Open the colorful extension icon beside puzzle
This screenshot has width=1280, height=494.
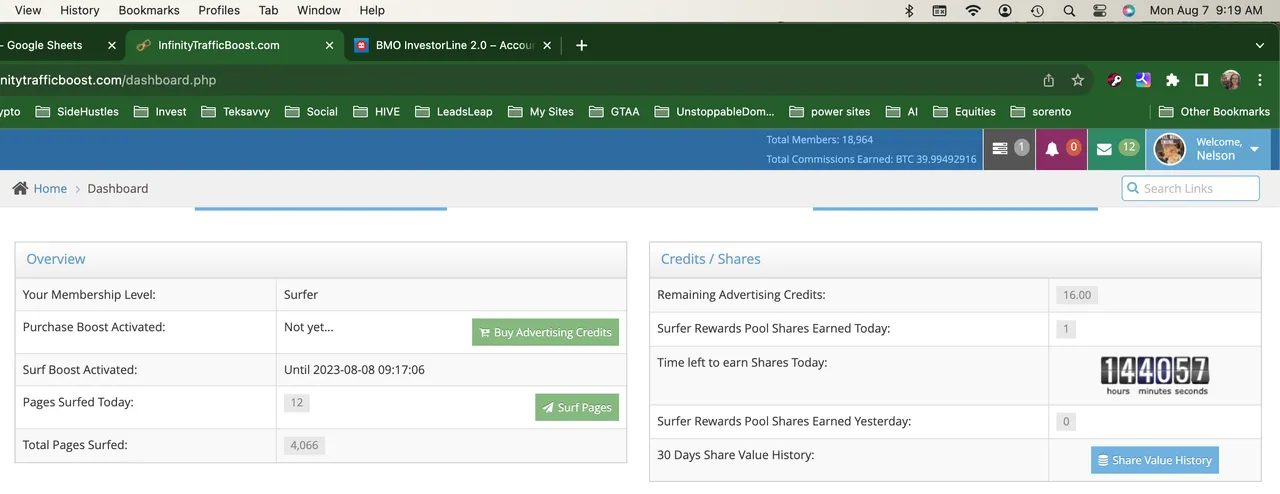tap(1143, 80)
